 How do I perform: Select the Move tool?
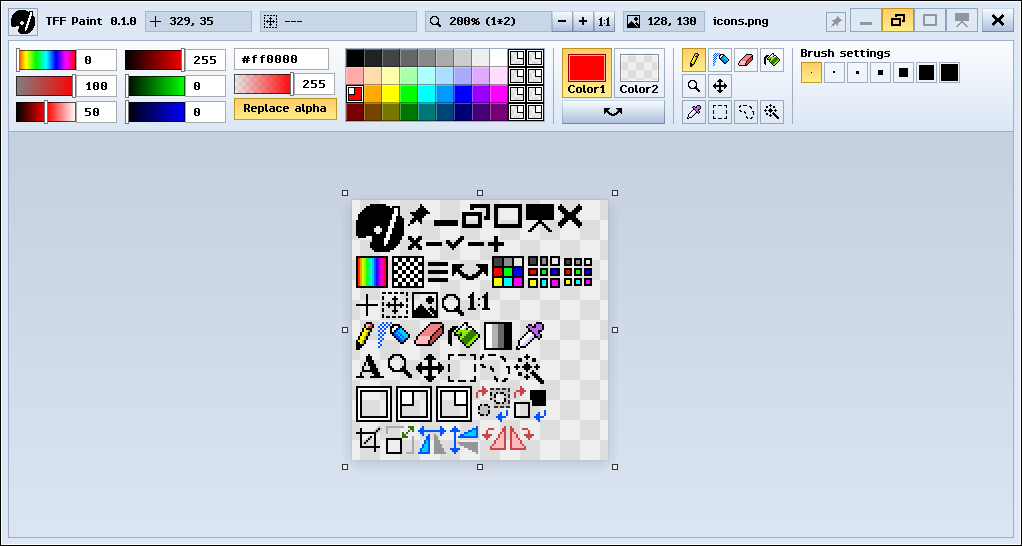pyautogui.click(x=719, y=86)
